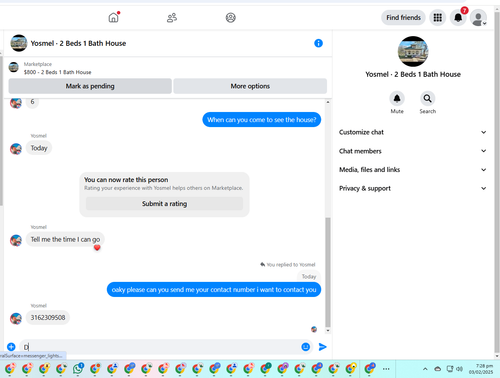
Task: Select the oaky please can you send message
Action: (214, 290)
